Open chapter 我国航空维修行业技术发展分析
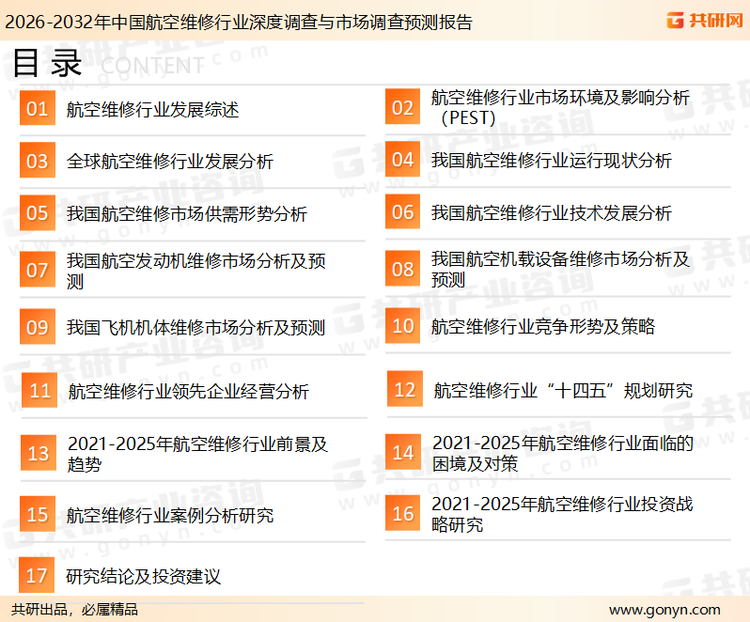This screenshot has width=750, height=622. click(551, 213)
